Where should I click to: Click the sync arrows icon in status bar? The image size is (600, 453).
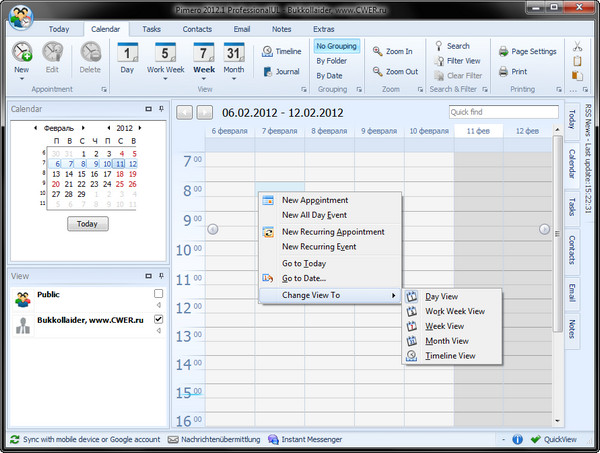point(15,440)
